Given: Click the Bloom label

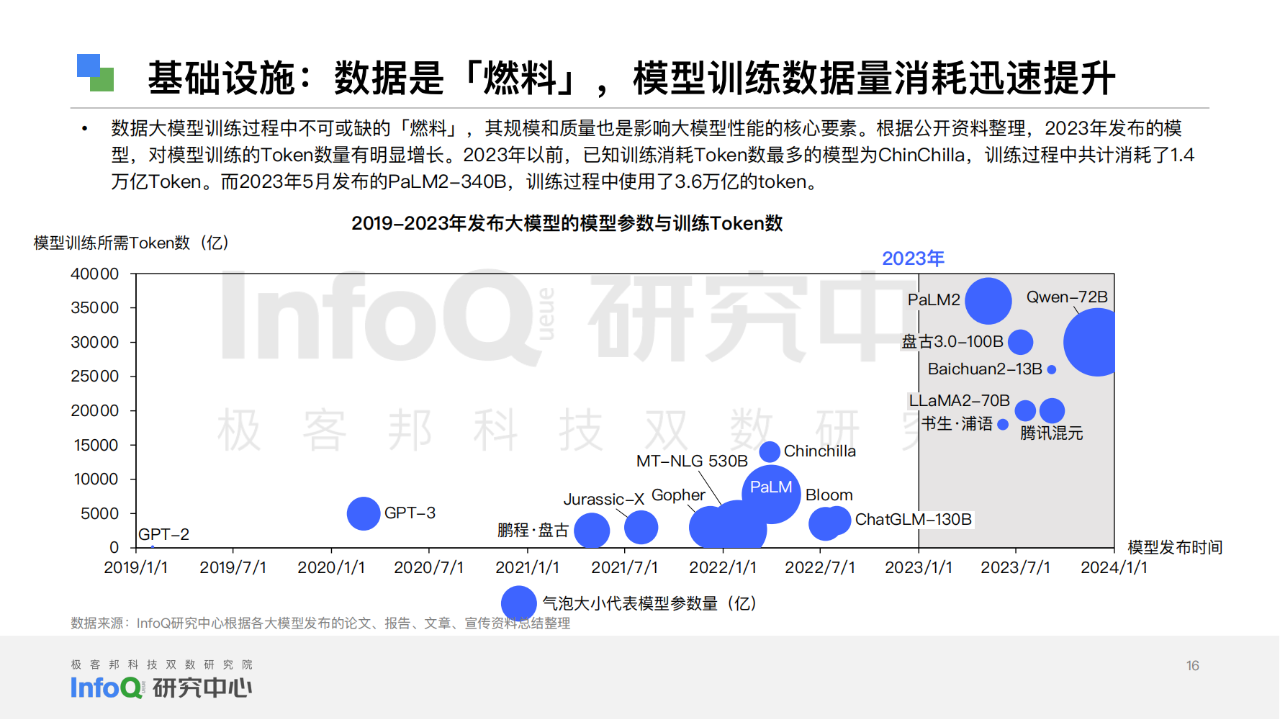Looking at the screenshot, I should pos(829,495).
